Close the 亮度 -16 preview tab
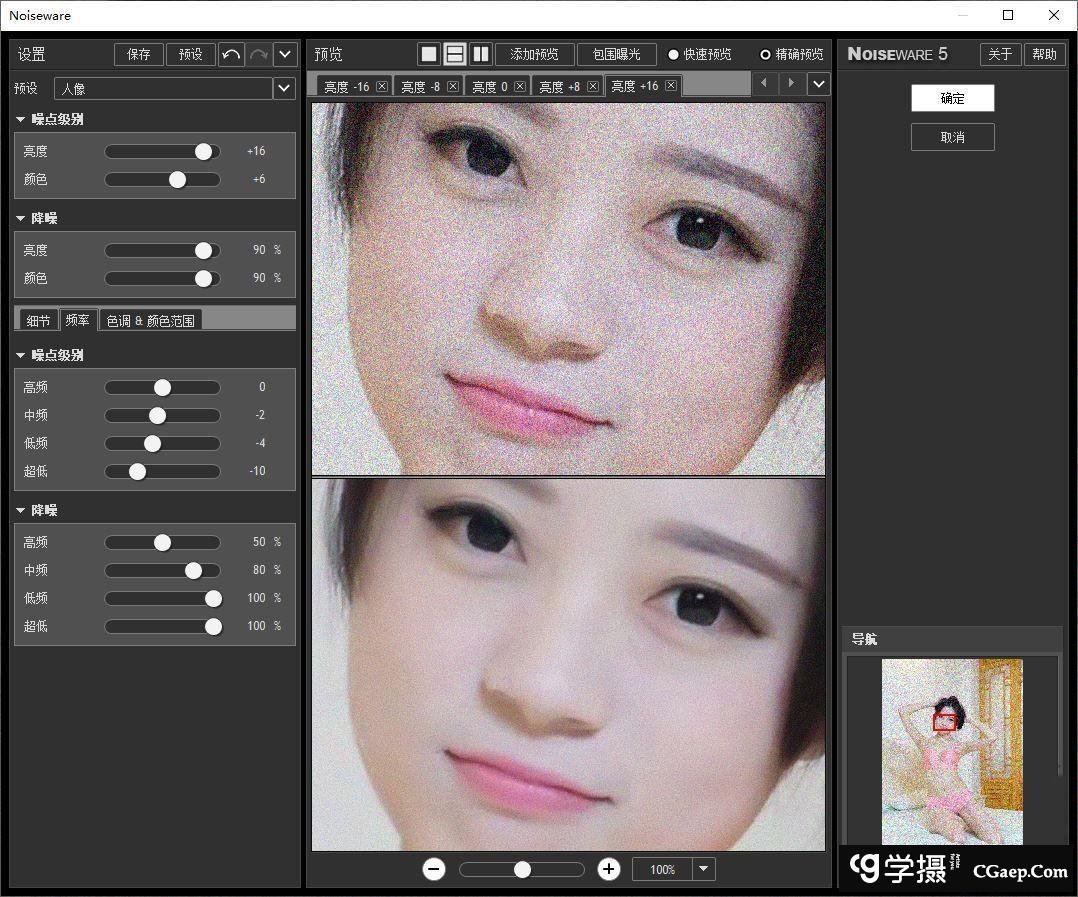Screen dimensions: 1078x897 (x=382, y=86)
